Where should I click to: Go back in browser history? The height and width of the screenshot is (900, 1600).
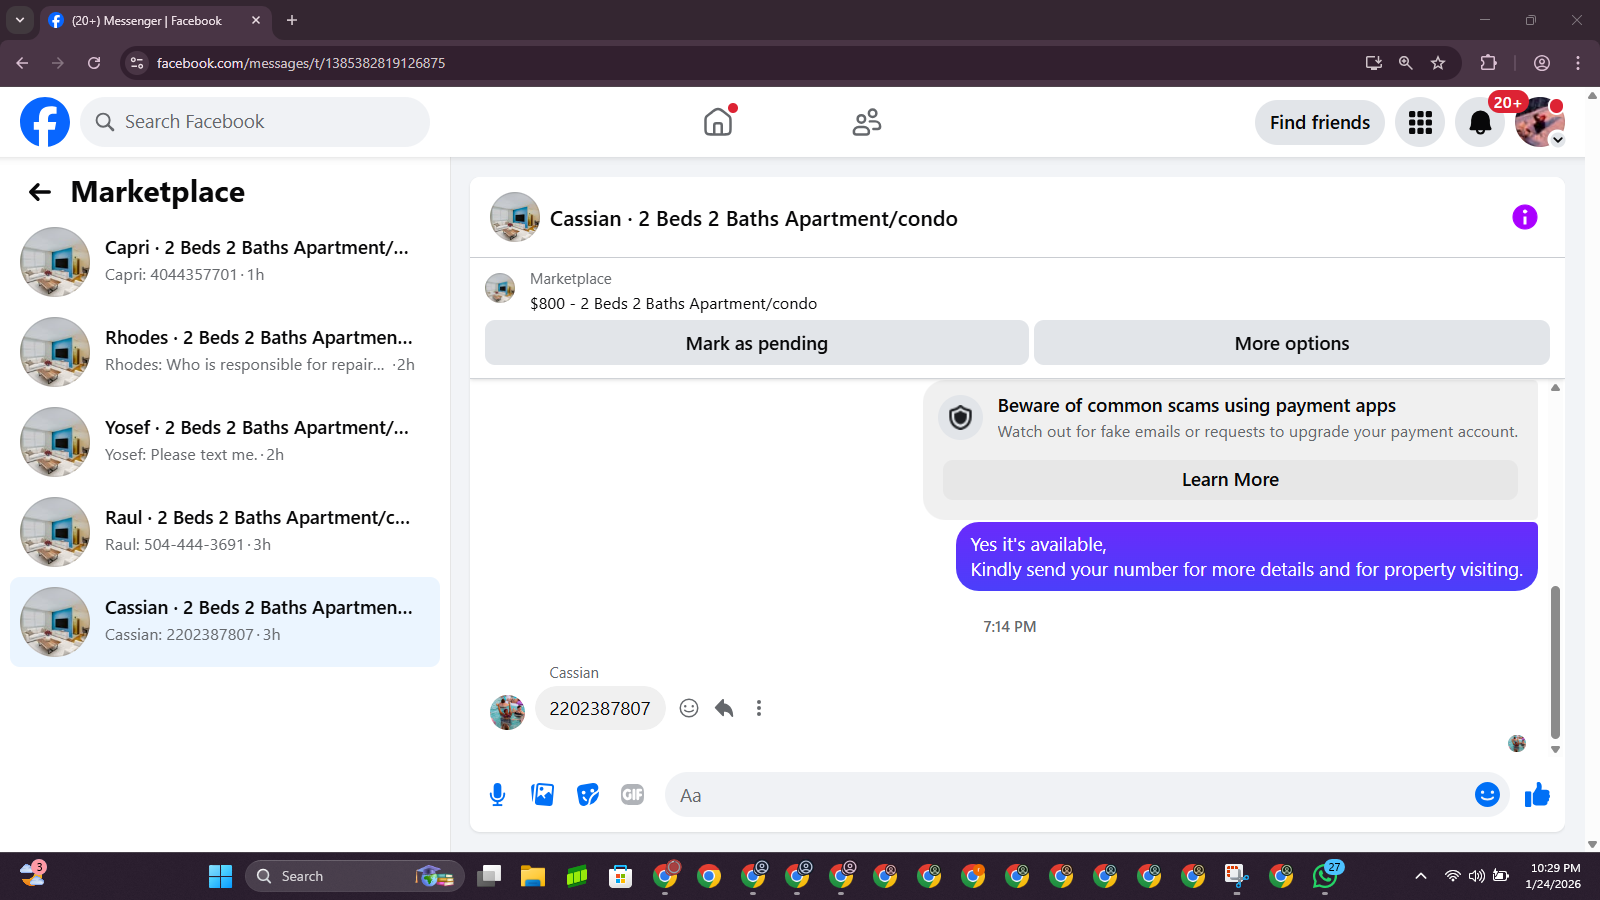[22, 63]
